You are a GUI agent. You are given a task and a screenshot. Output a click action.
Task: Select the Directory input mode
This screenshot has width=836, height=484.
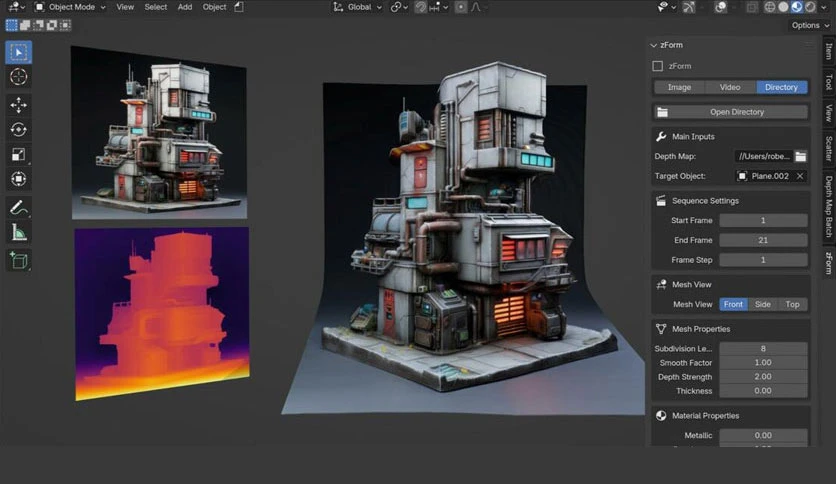click(x=781, y=87)
